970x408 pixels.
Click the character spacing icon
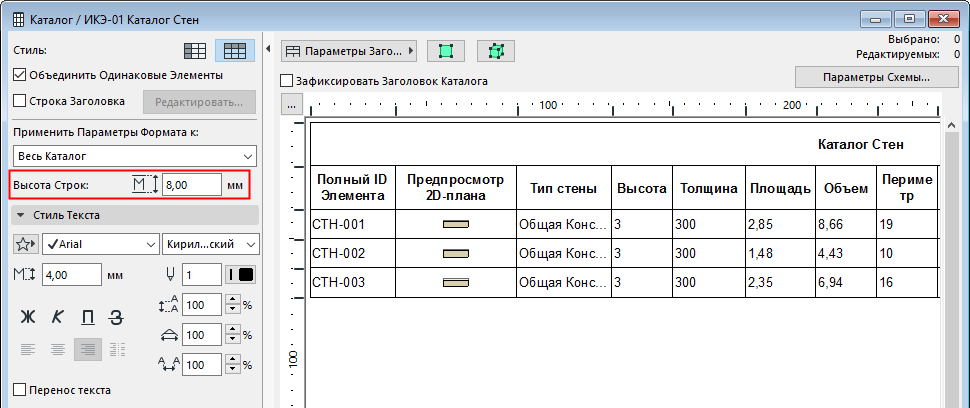pyautogui.click(x=168, y=365)
